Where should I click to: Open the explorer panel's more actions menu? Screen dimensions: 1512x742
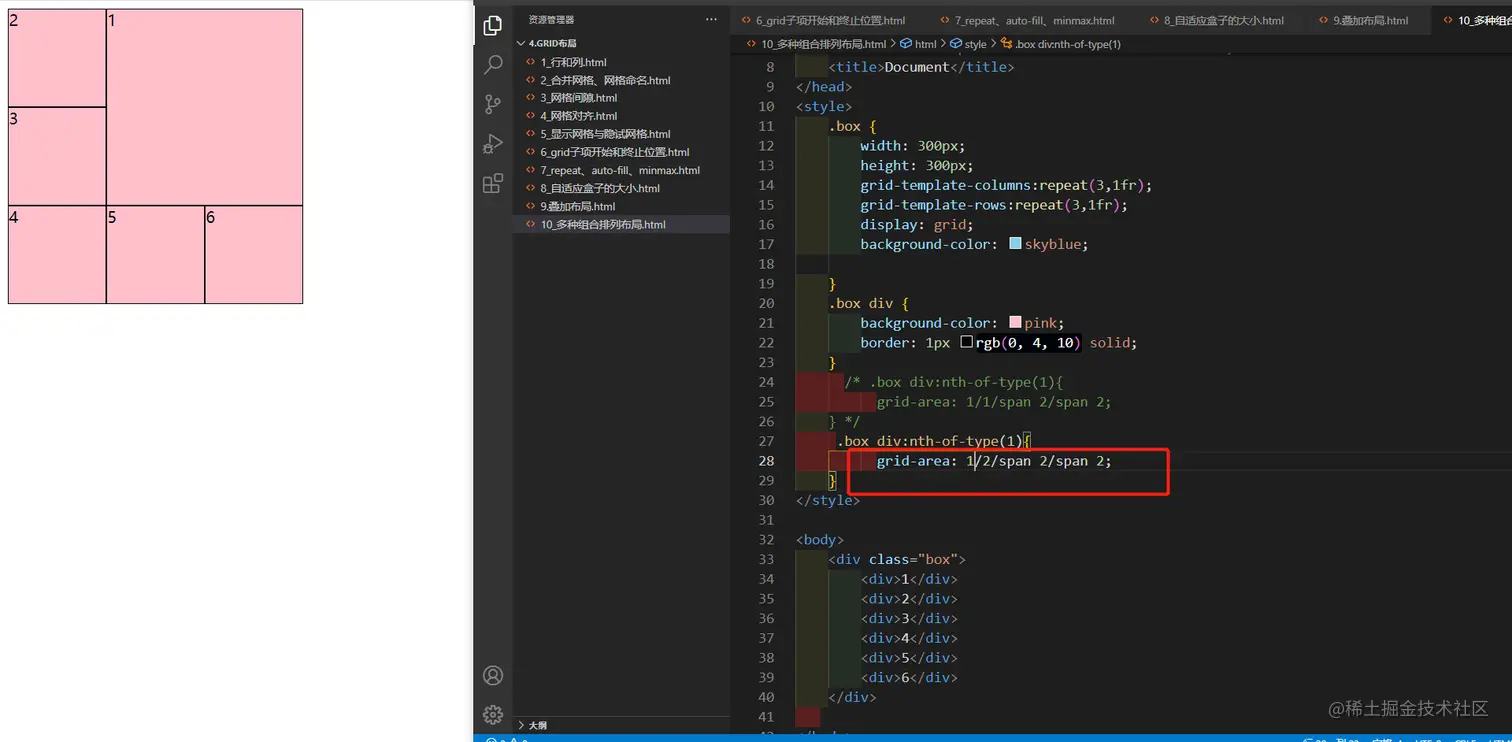point(711,19)
